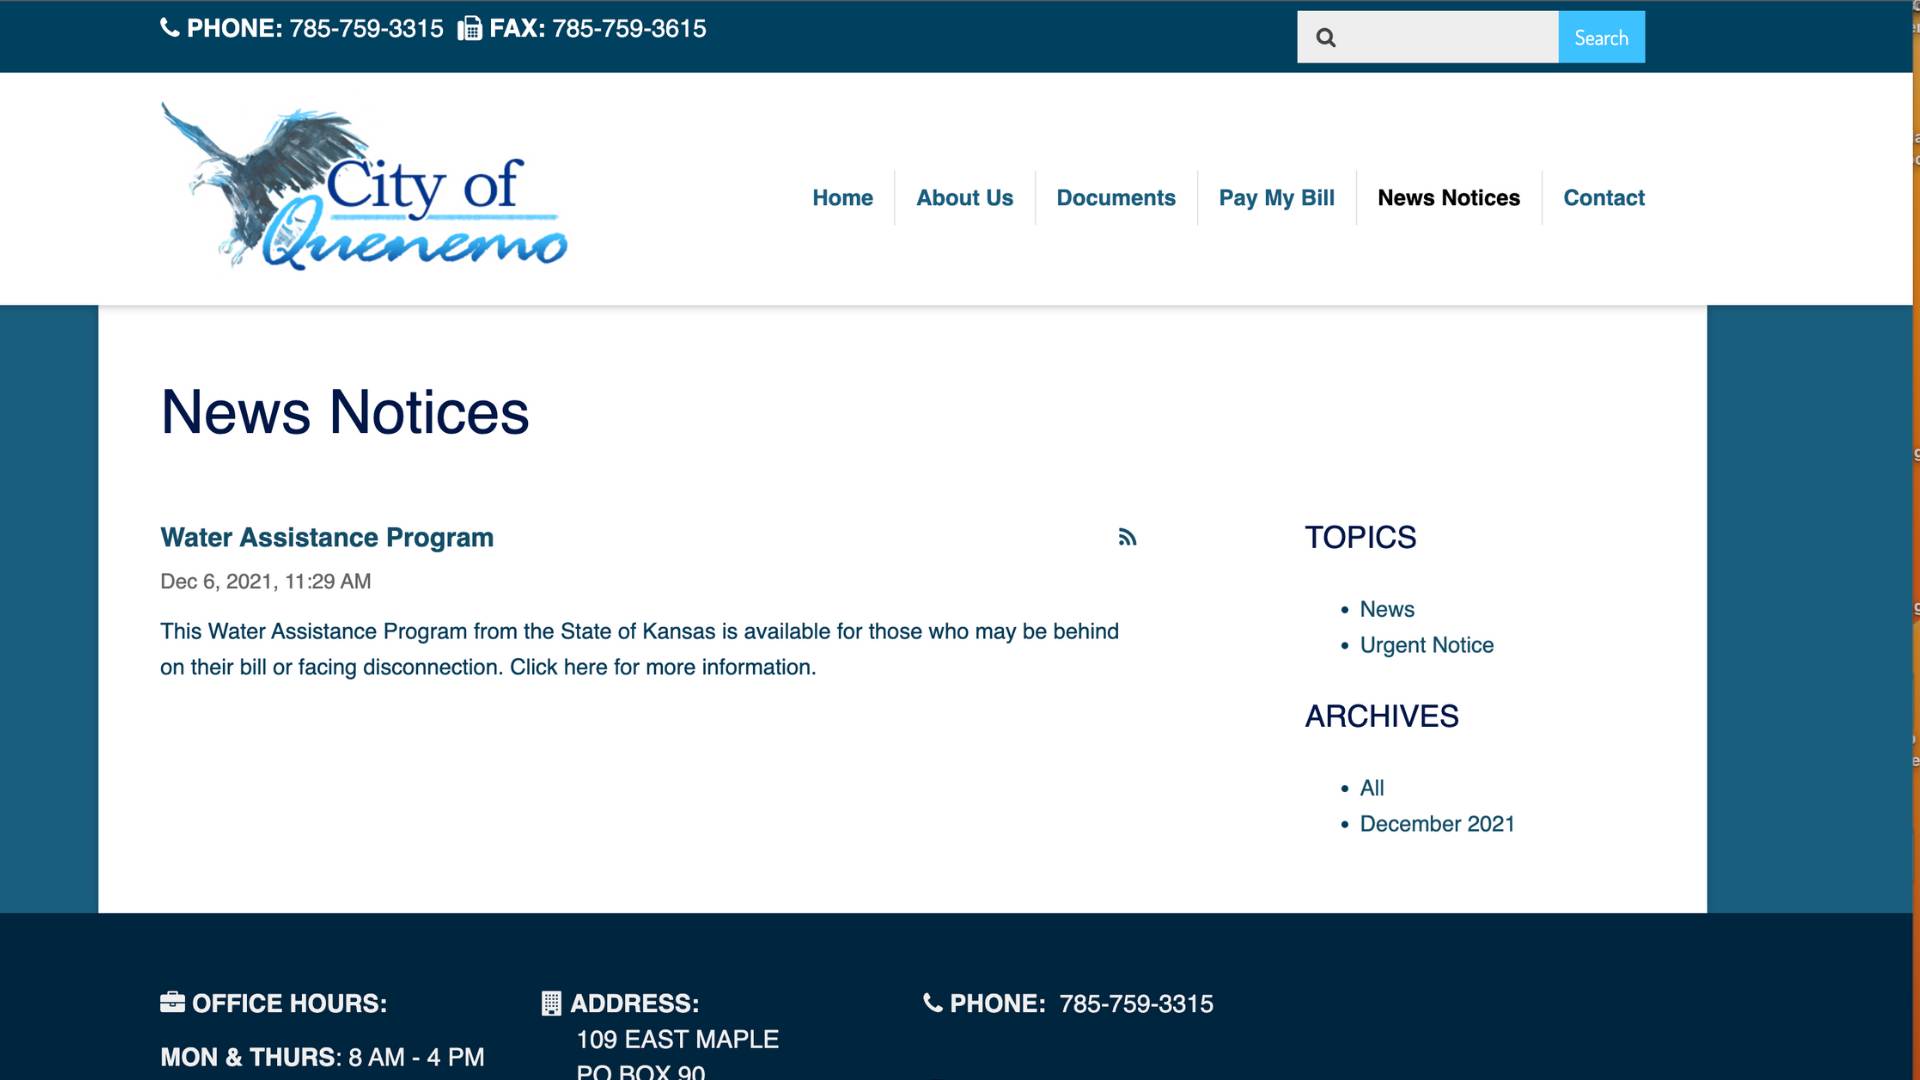Click the building icon beside Address
Viewport: 1920px width, 1080px height.
[551, 1003]
